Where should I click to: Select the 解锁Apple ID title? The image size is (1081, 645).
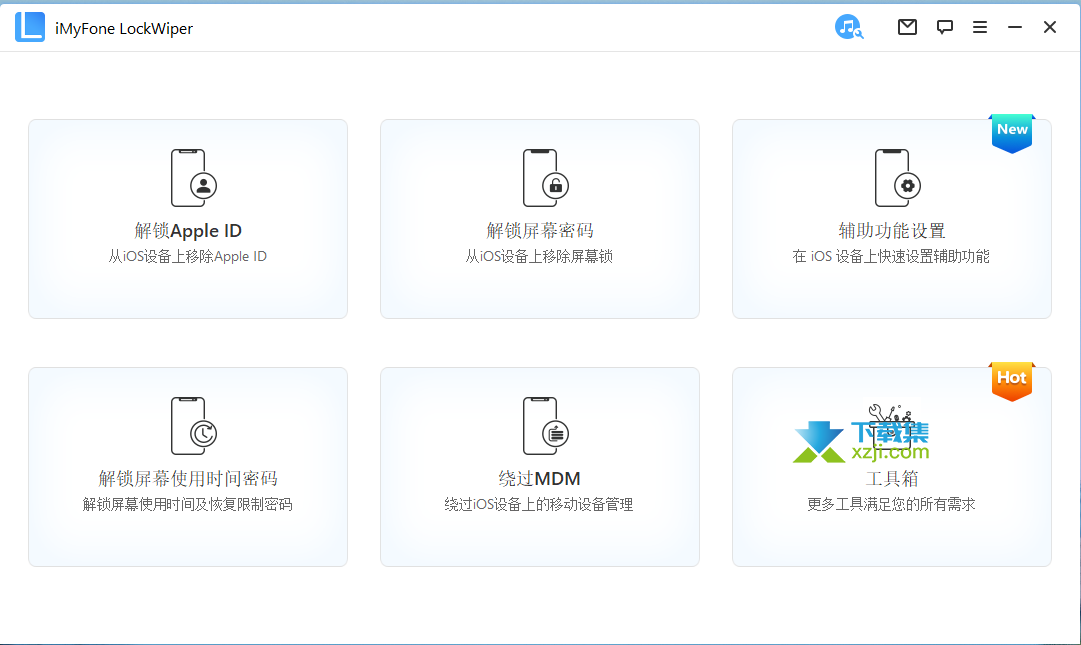coord(188,230)
